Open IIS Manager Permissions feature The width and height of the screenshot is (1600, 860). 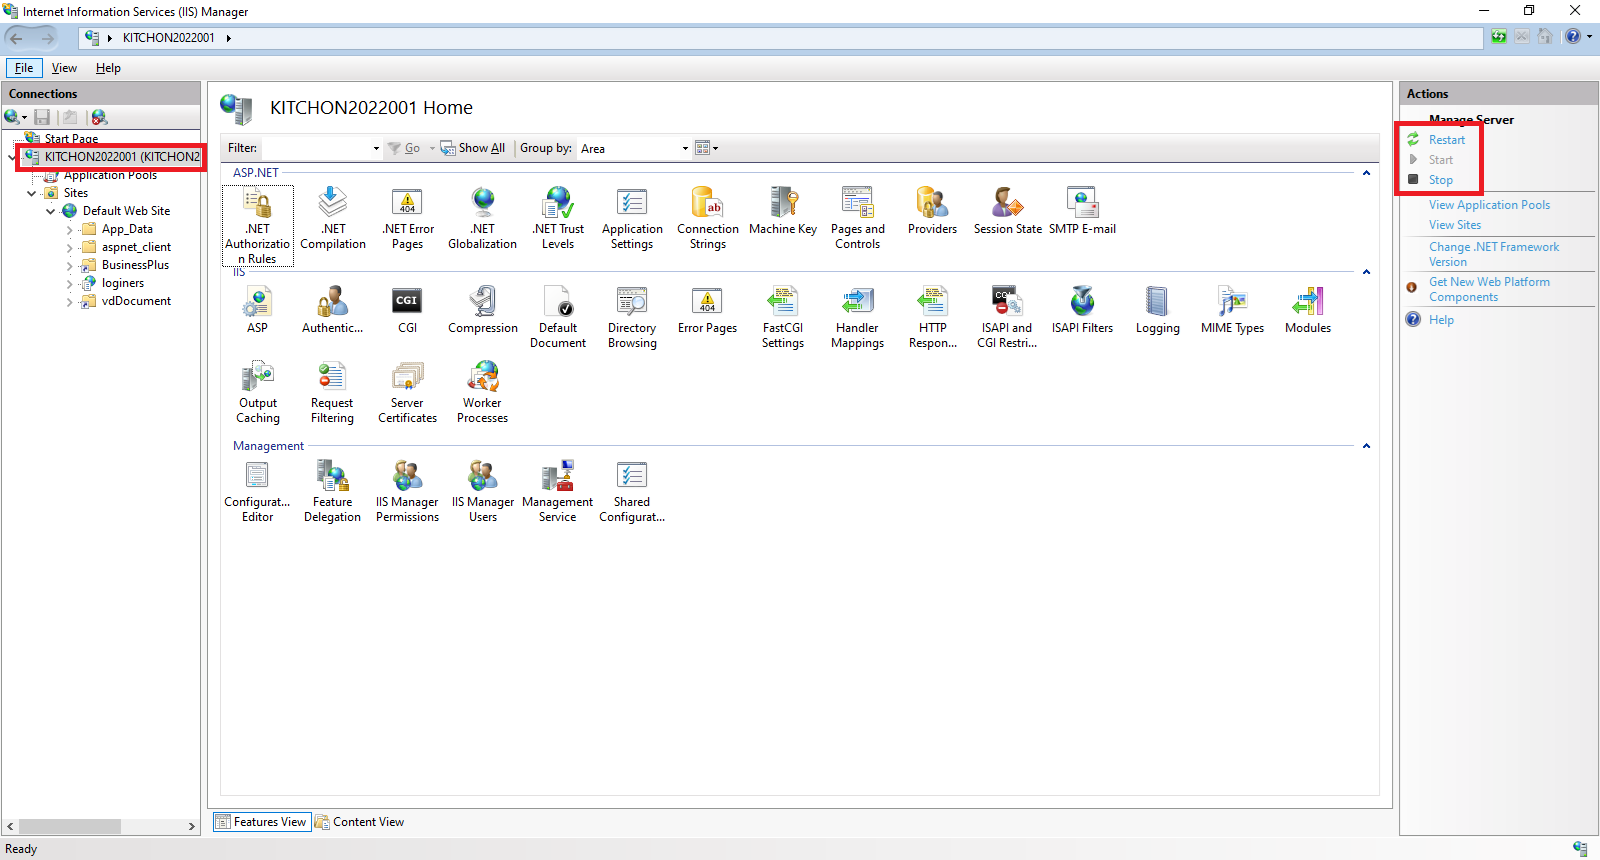(408, 491)
